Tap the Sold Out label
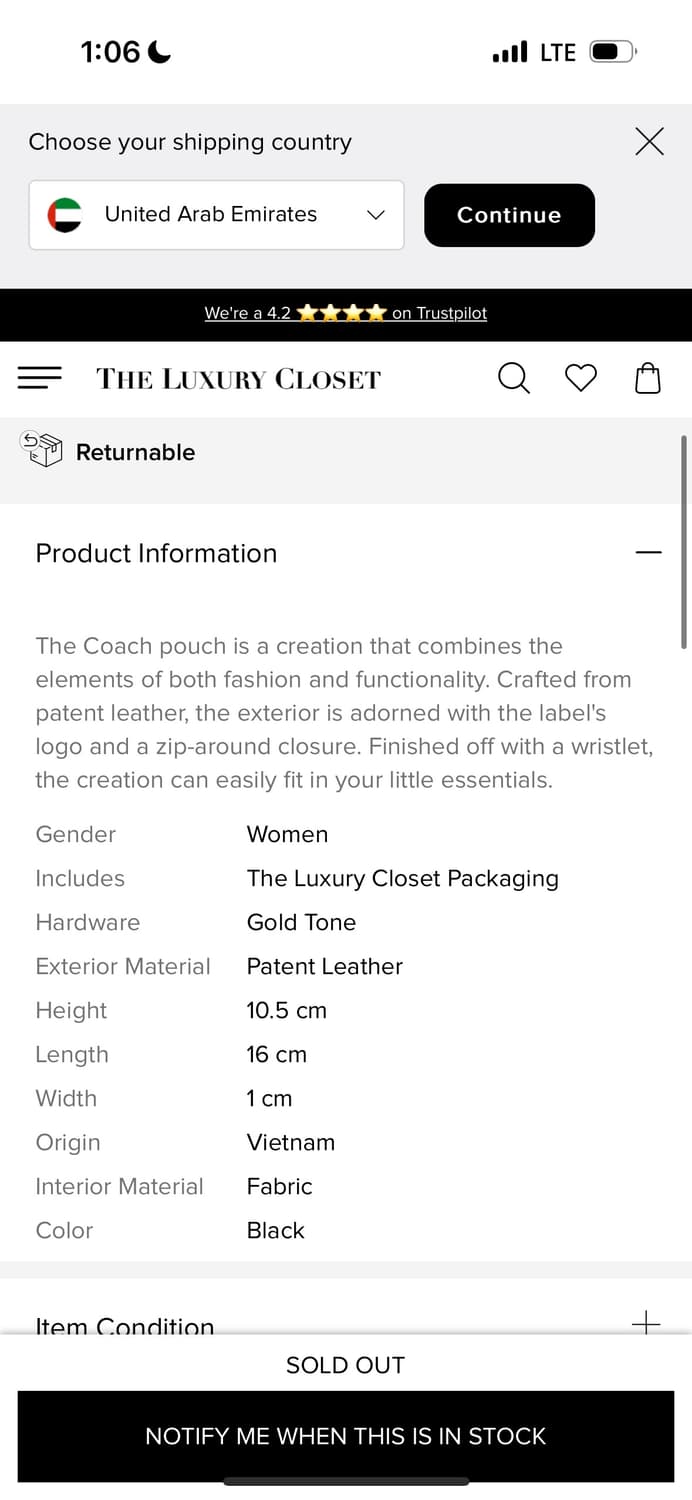Screen dimensions: 692x1500 tap(345, 1365)
